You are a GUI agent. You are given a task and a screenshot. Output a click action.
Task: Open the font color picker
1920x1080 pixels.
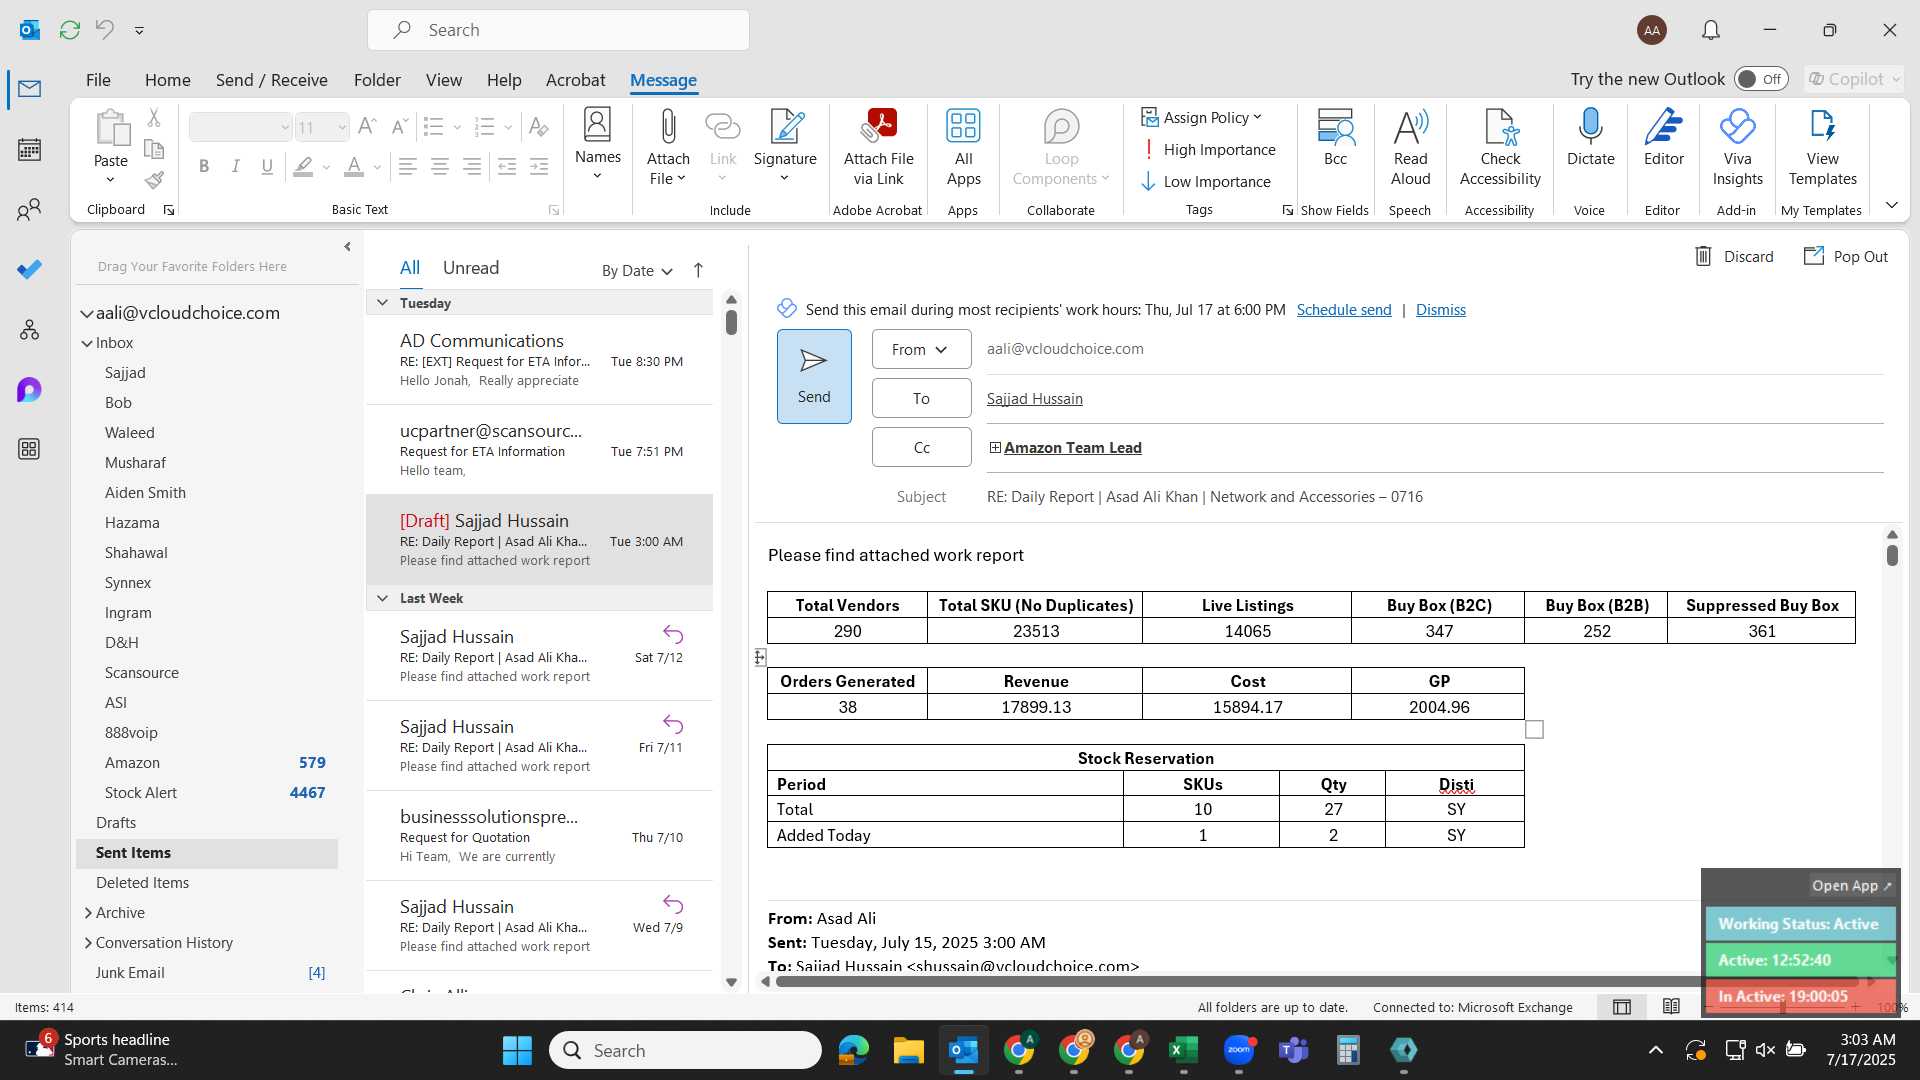point(377,166)
